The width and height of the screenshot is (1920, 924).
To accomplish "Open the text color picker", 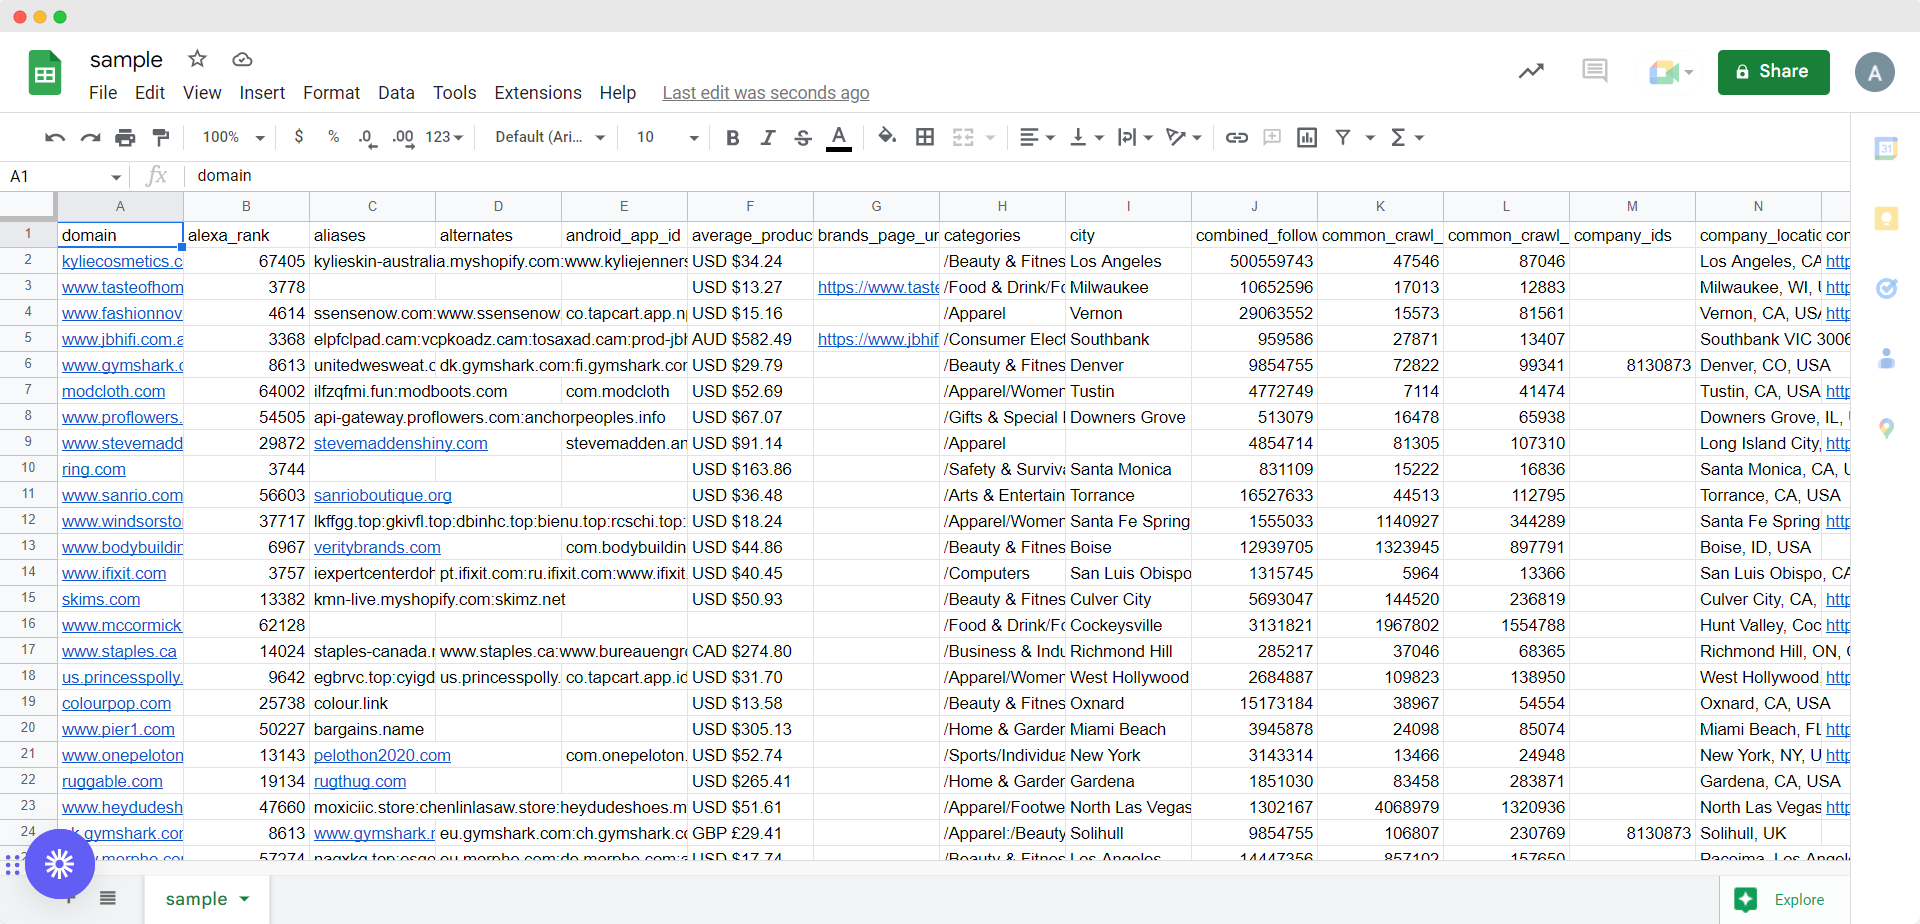I will pos(839,137).
